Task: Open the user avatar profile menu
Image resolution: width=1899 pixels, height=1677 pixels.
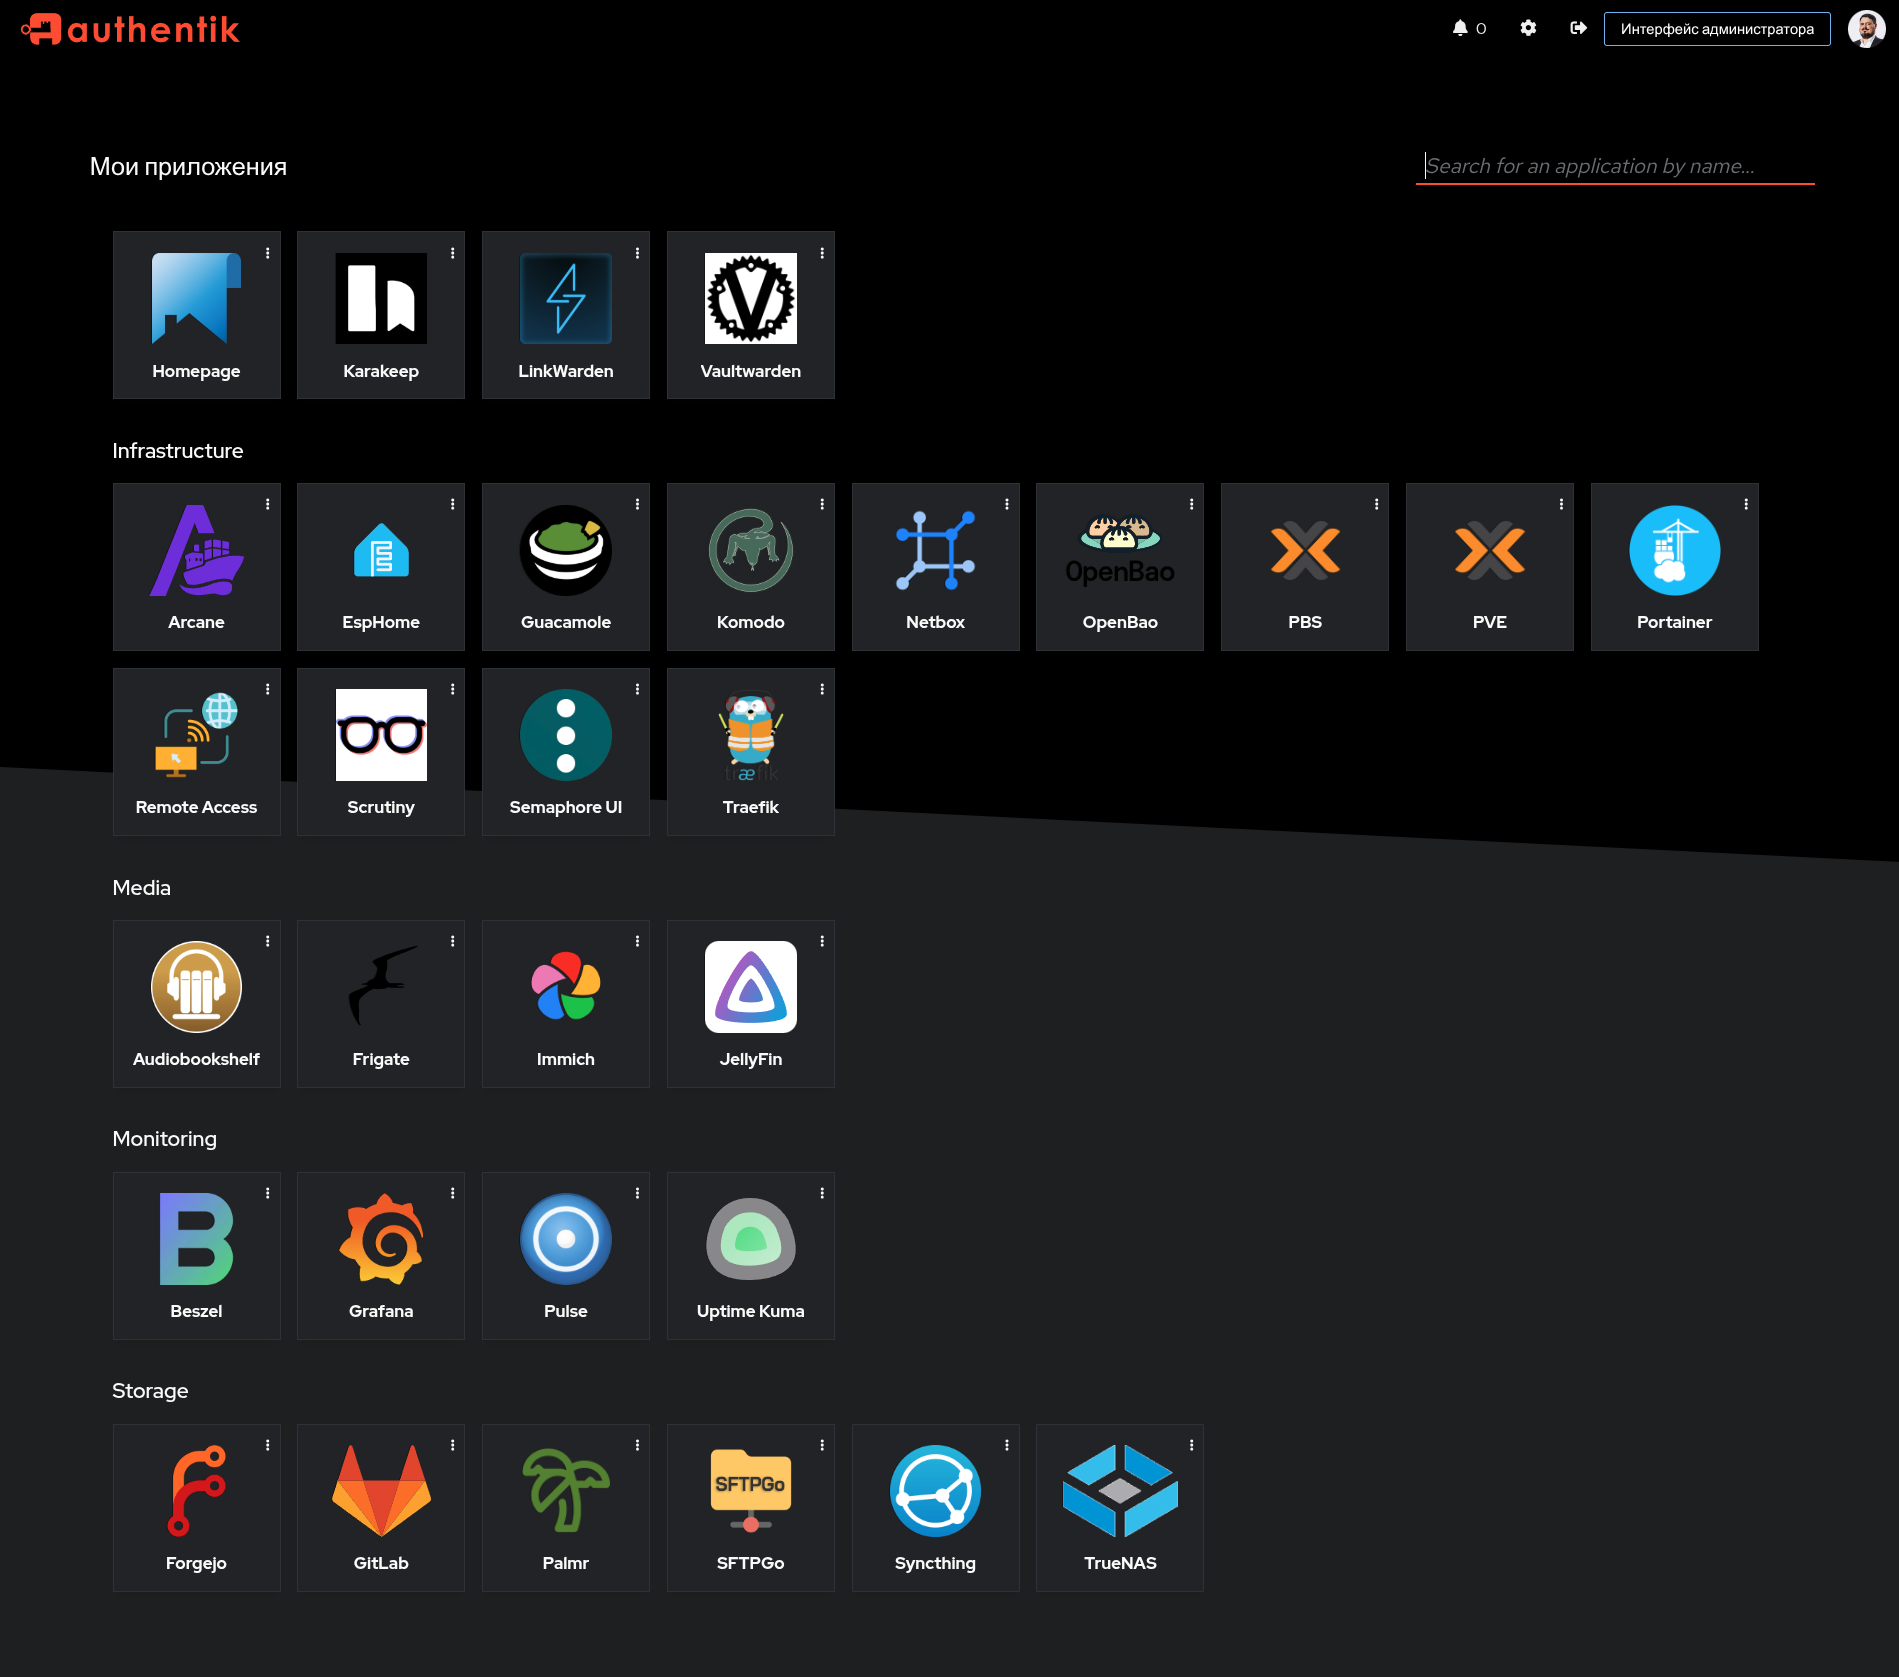Action: click(x=1866, y=29)
